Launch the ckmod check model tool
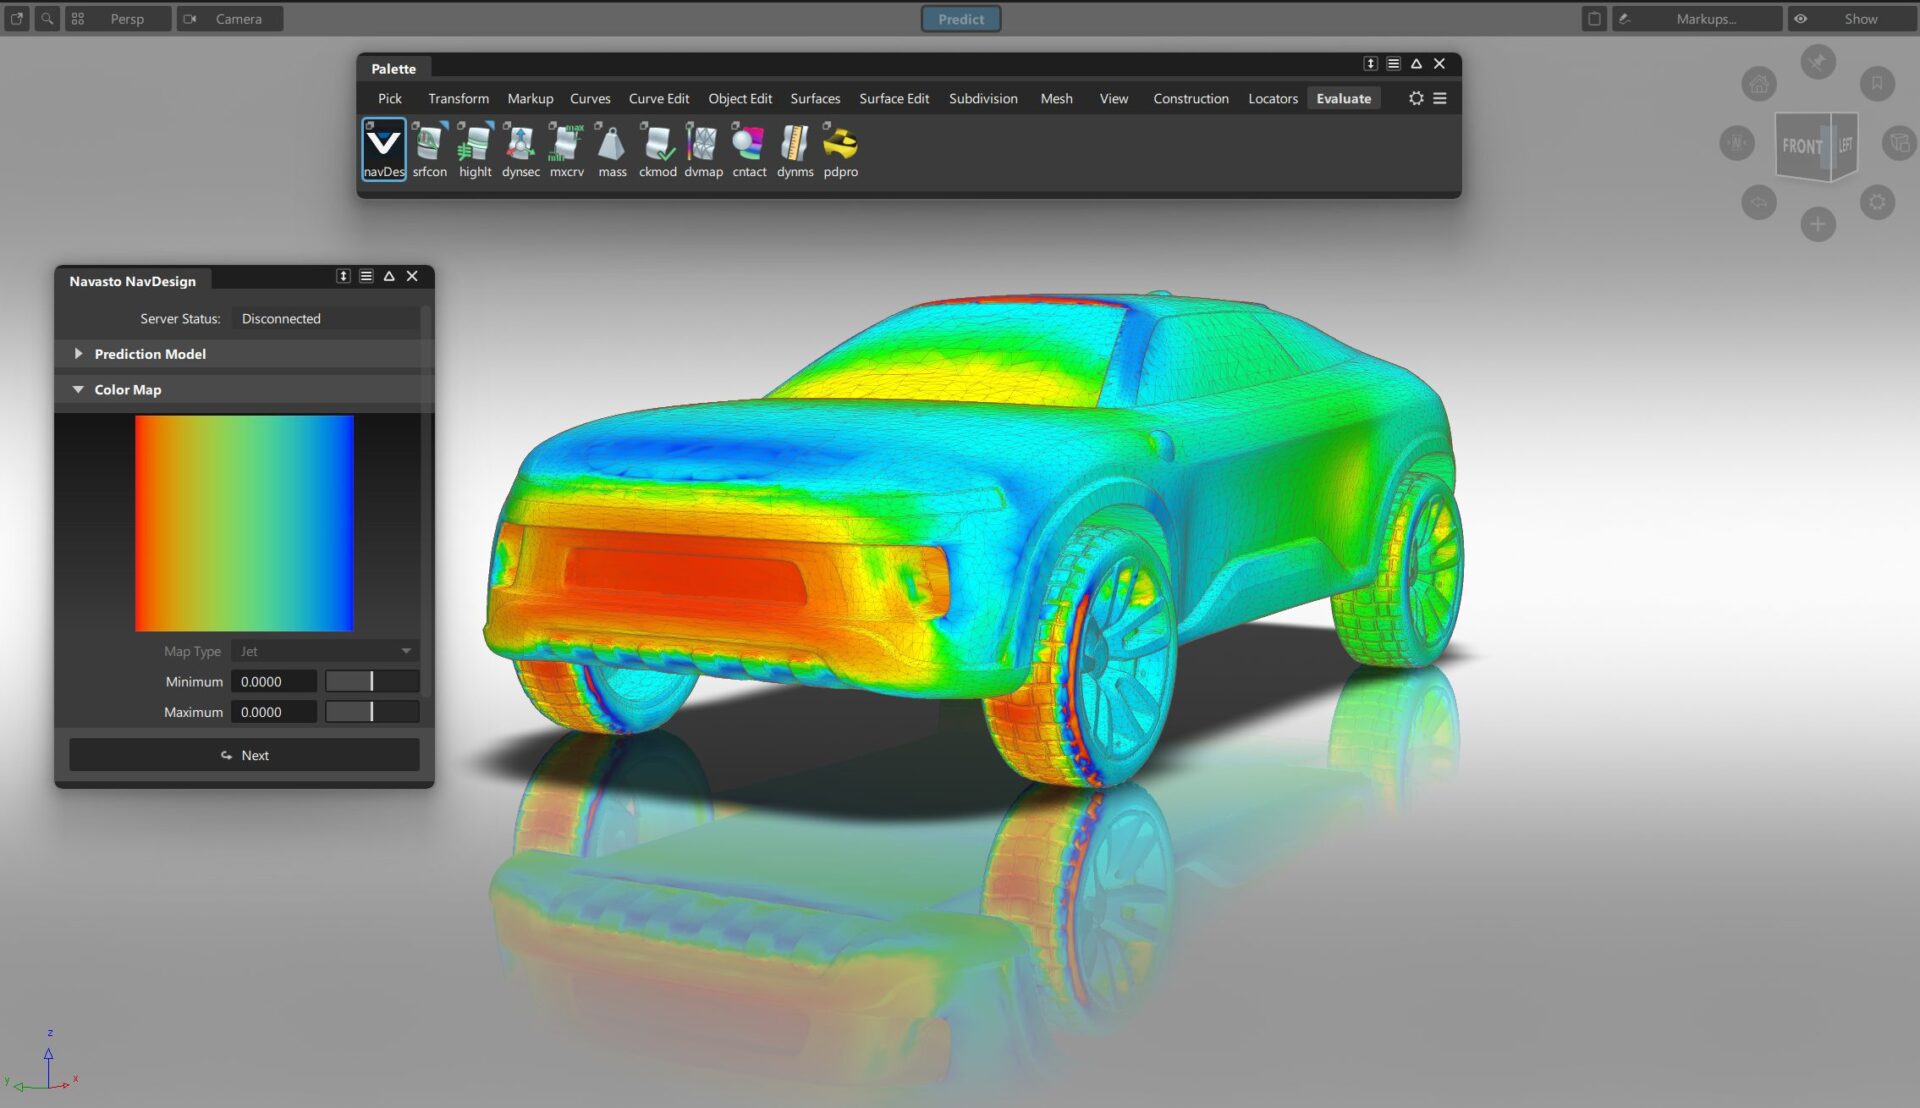Image resolution: width=1920 pixels, height=1108 pixels. coord(658,148)
